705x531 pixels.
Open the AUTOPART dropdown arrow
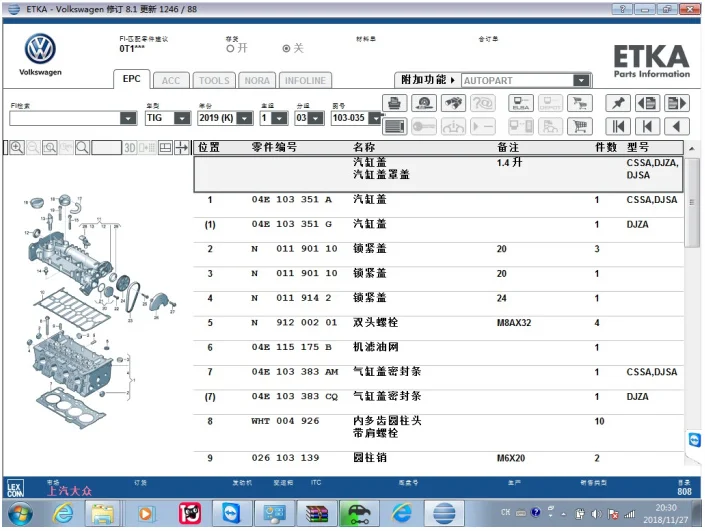pyautogui.click(x=581, y=80)
